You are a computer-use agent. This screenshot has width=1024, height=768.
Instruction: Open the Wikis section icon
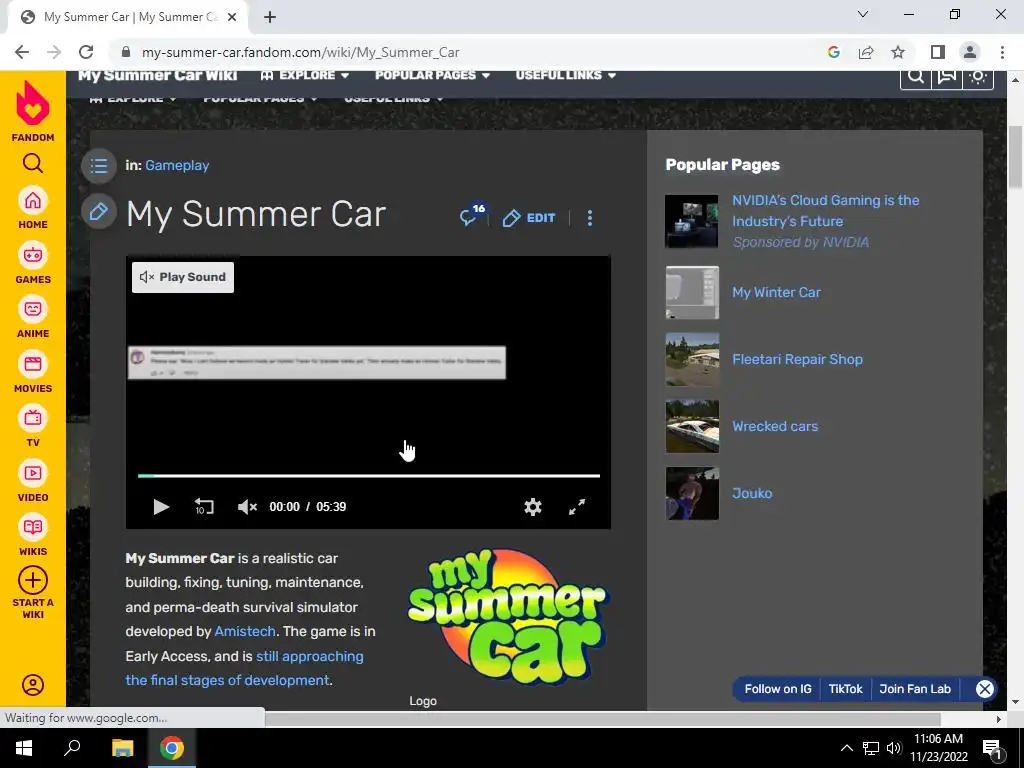(33, 527)
